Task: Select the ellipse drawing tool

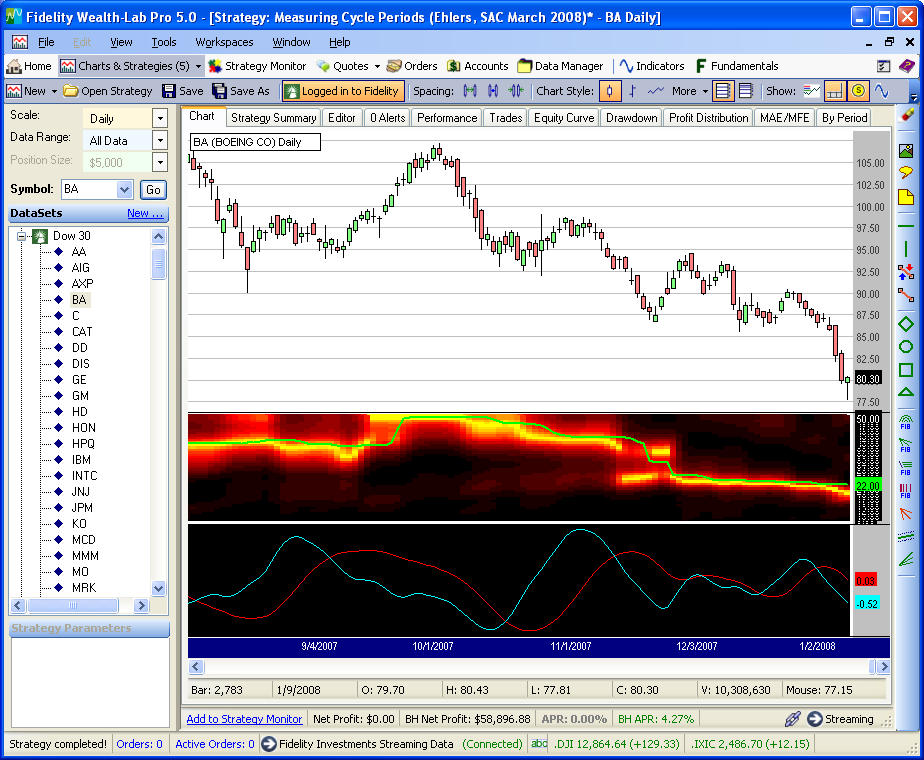Action: click(x=906, y=347)
